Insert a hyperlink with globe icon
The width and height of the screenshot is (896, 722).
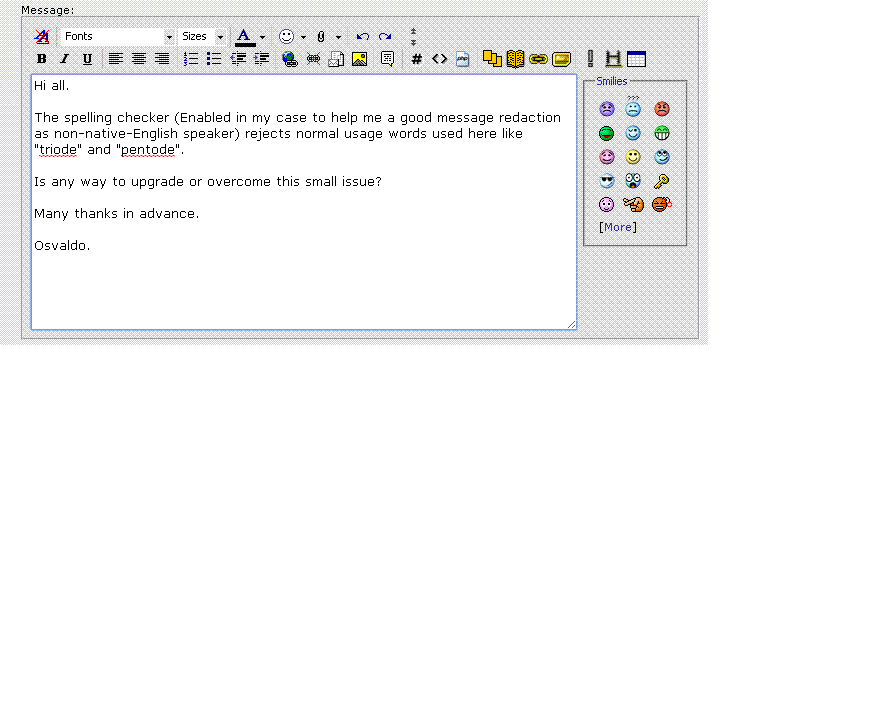point(290,59)
